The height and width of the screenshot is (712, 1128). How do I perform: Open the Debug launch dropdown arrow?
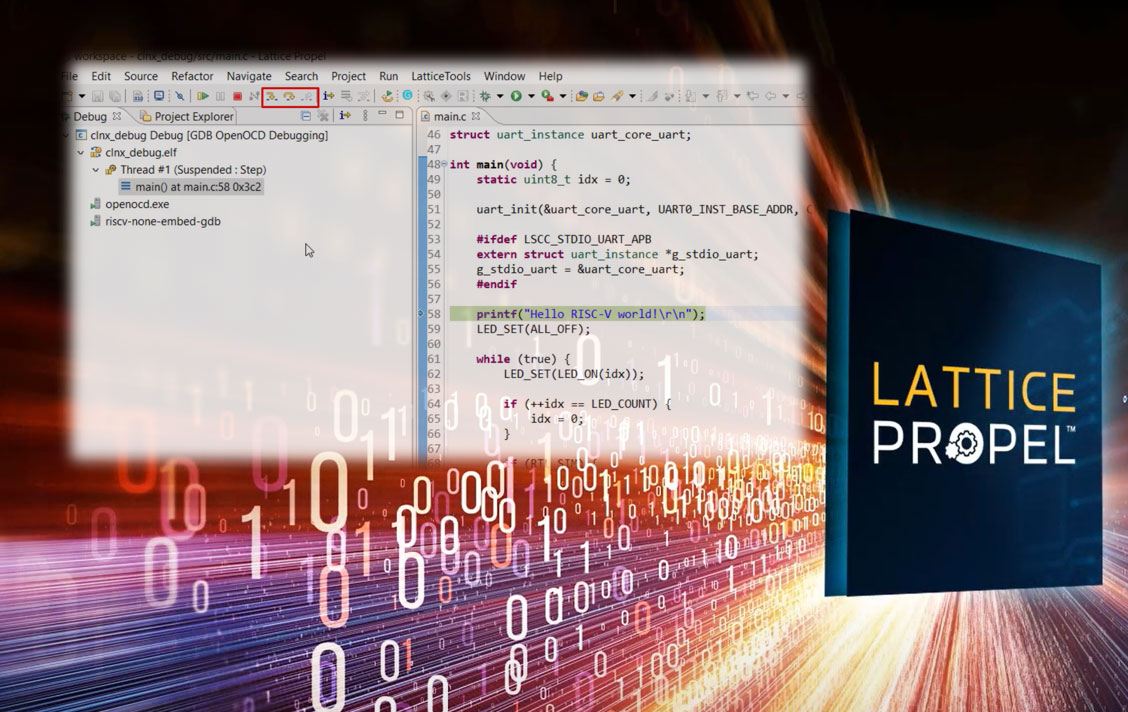coord(499,96)
